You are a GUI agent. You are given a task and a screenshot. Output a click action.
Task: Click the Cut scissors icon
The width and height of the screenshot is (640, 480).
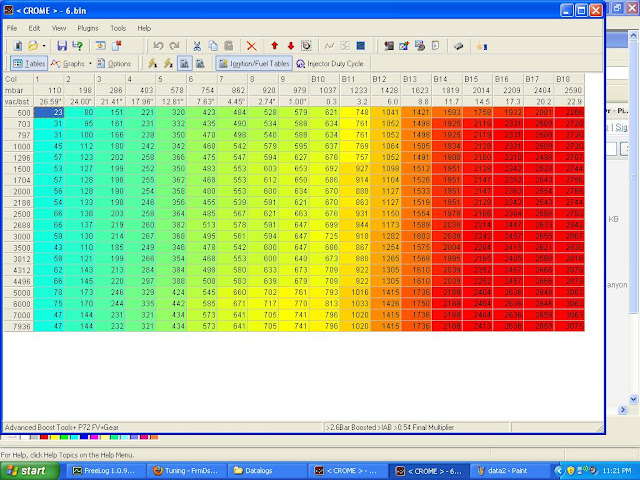coord(197,46)
